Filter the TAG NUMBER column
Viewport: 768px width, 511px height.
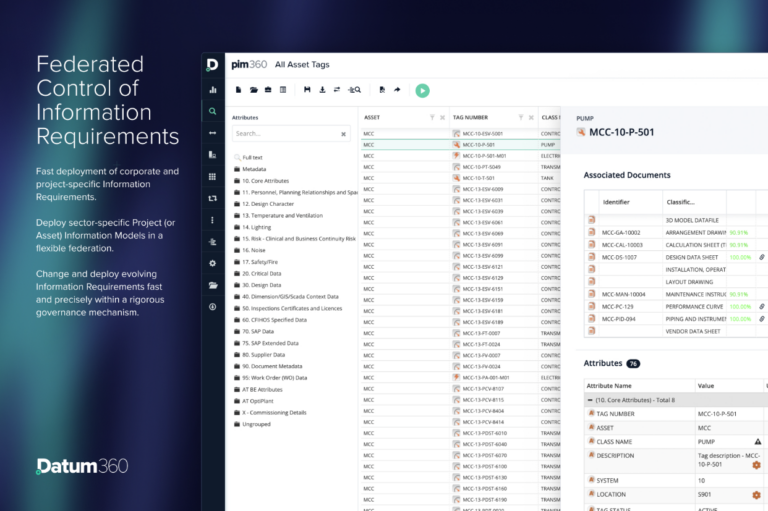tap(521, 118)
